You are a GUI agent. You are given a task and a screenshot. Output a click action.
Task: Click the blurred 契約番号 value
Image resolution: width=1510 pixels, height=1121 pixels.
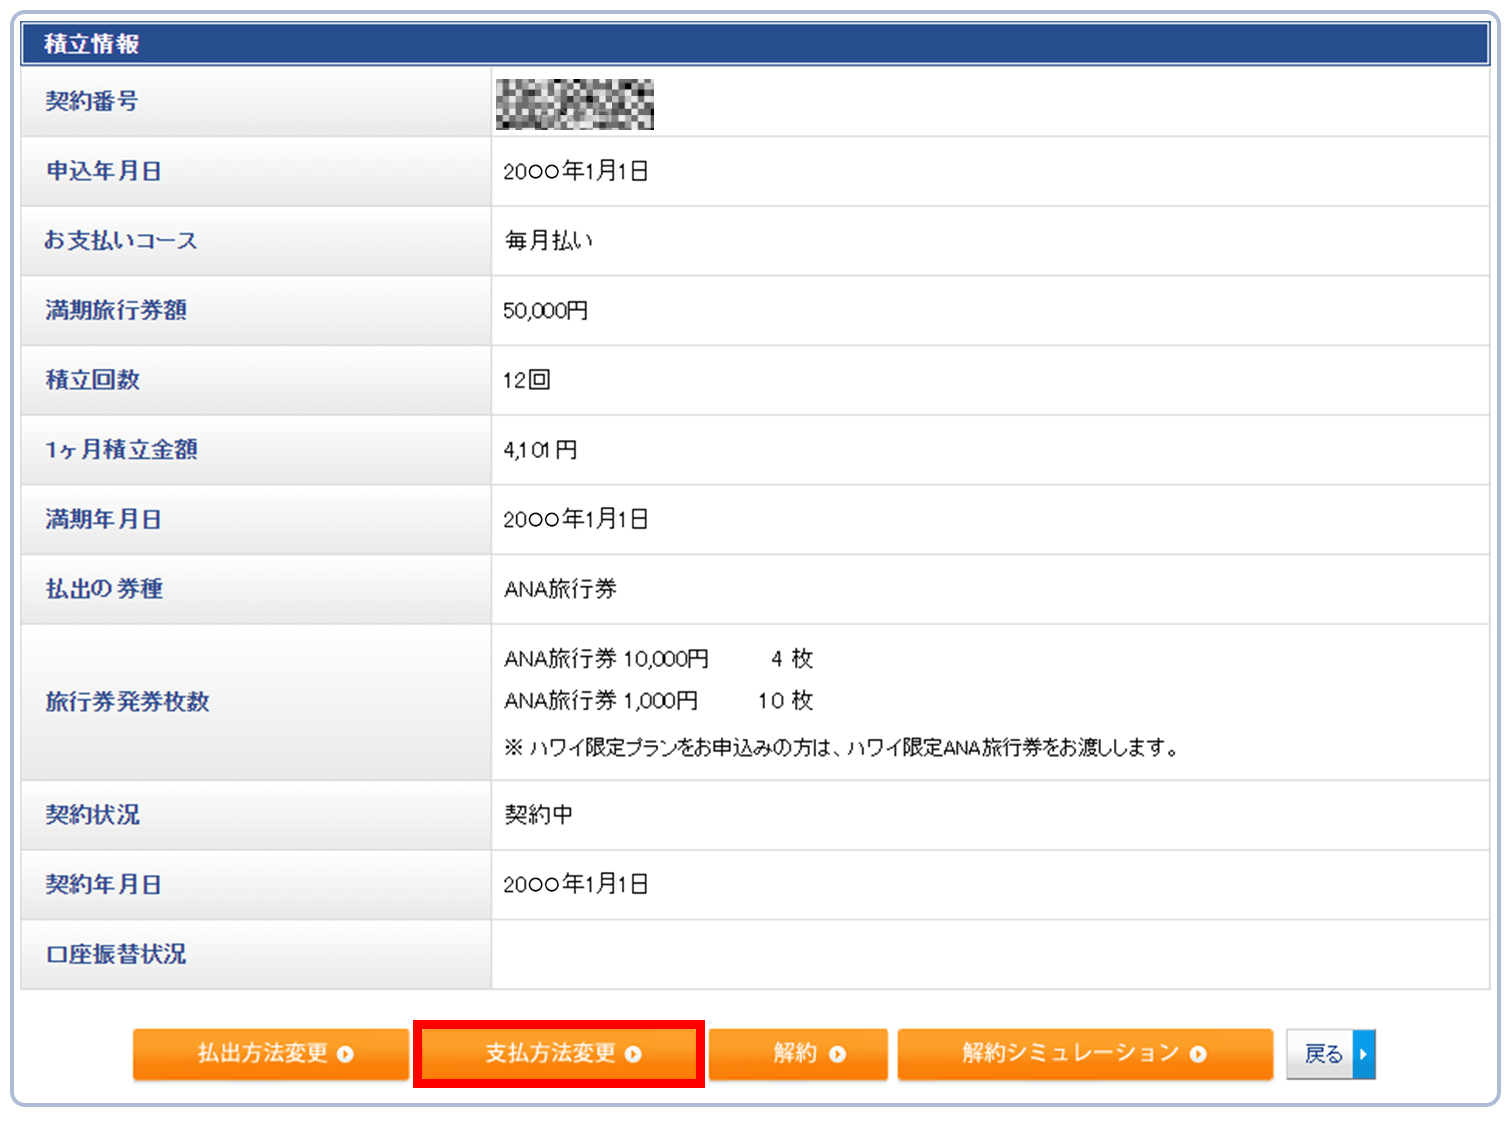coord(574,104)
